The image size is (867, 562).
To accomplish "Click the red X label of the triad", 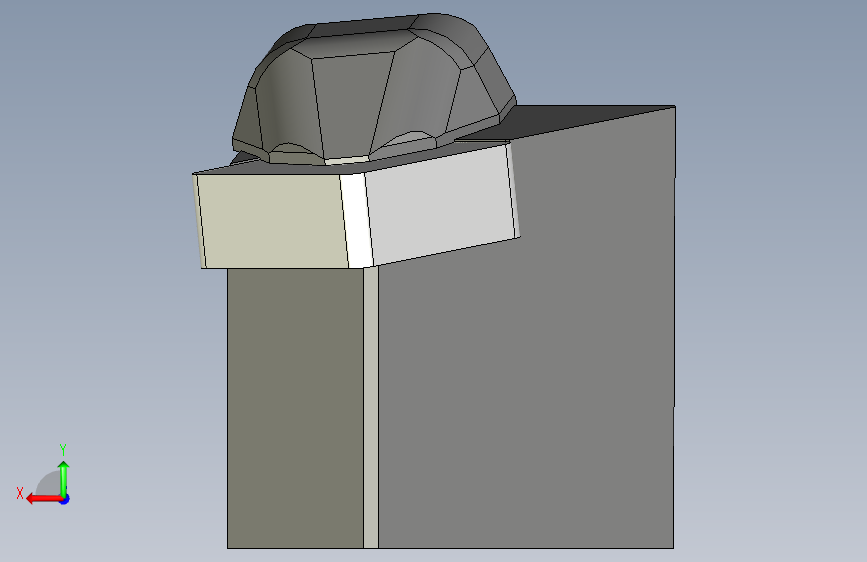I will [x=20, y=493].
